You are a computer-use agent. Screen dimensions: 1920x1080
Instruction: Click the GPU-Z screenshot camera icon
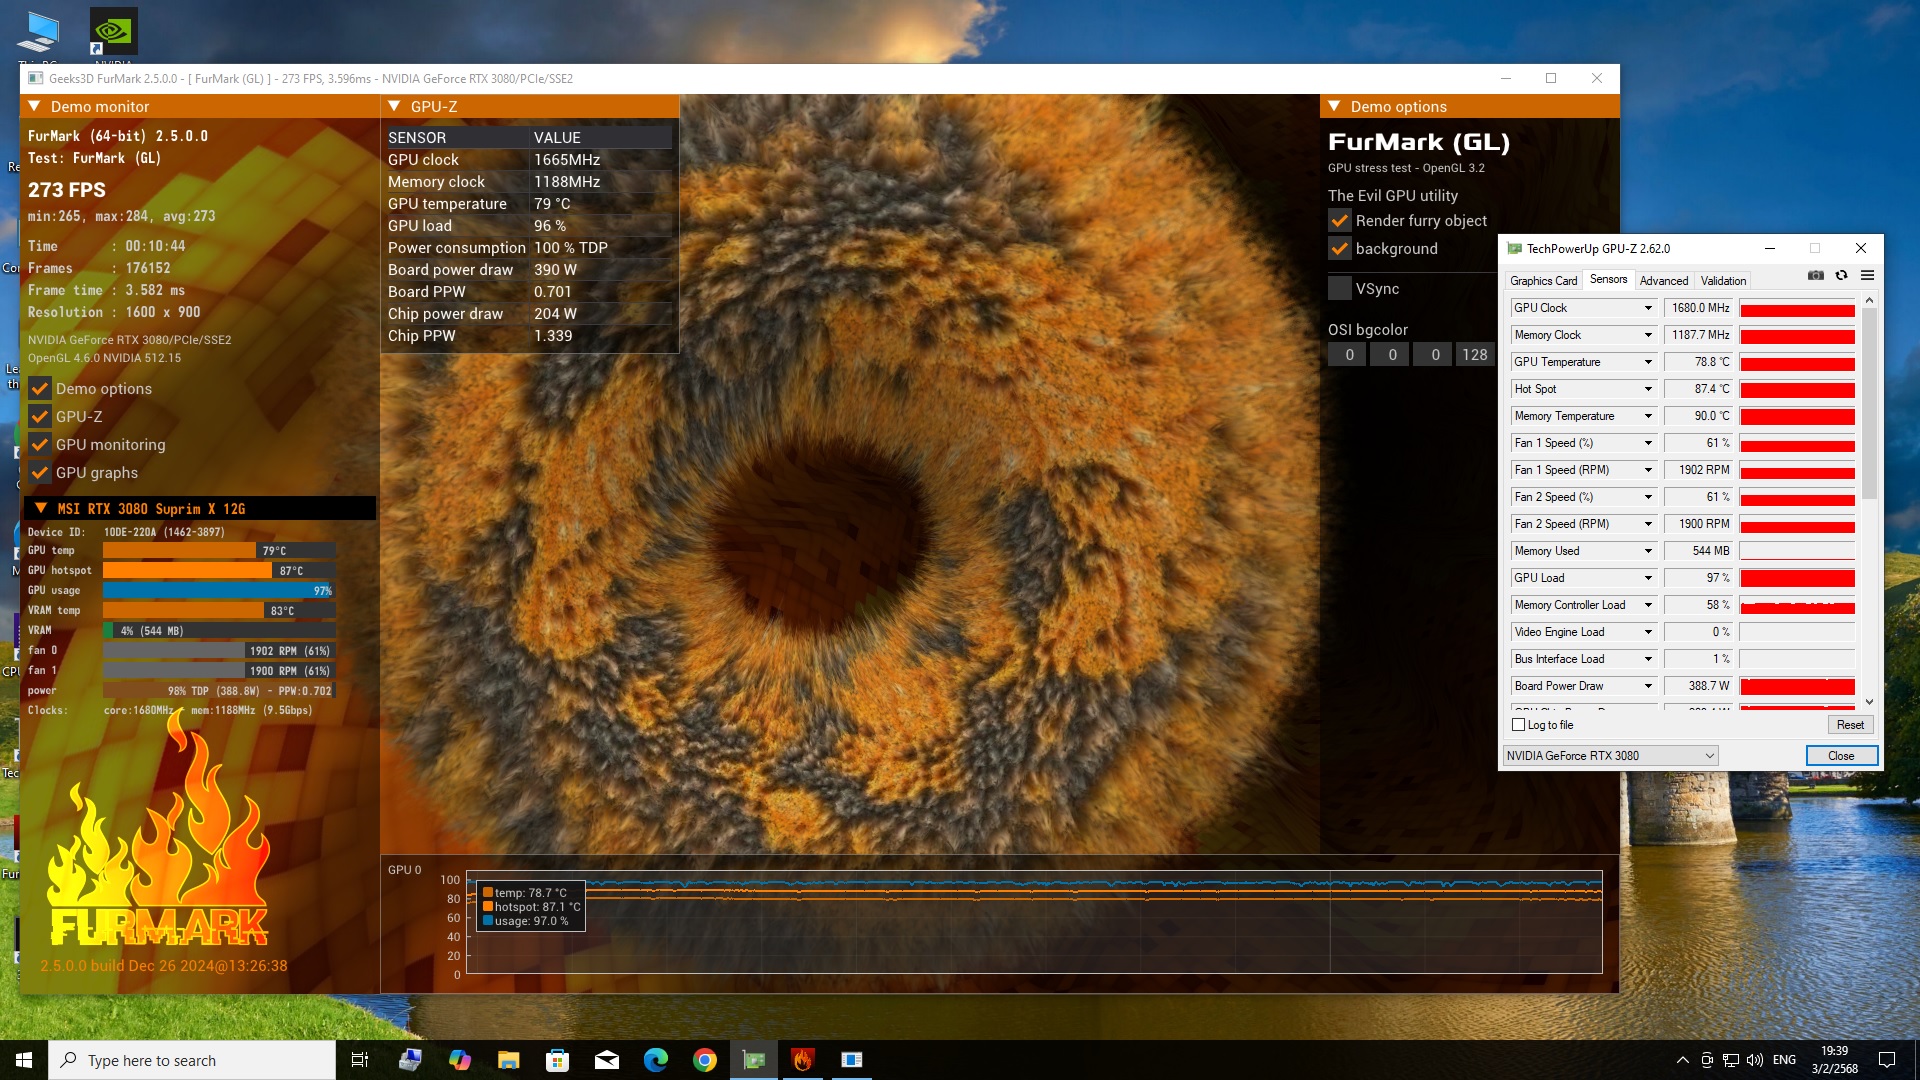pyautogui.click(x=1816, y=276)
